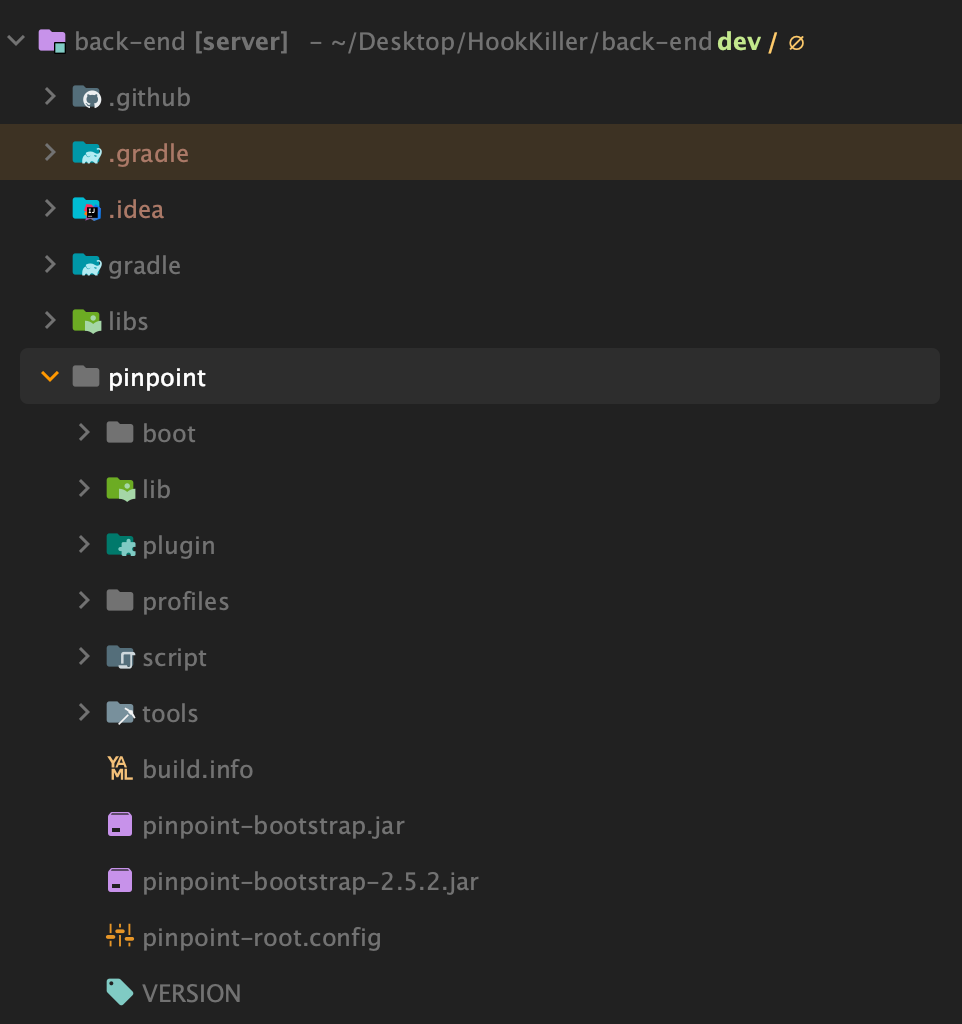Expand the gradle folder chevron
Image resolution: width=962 pixels, height=1024 pixels.
pos(50,264)
